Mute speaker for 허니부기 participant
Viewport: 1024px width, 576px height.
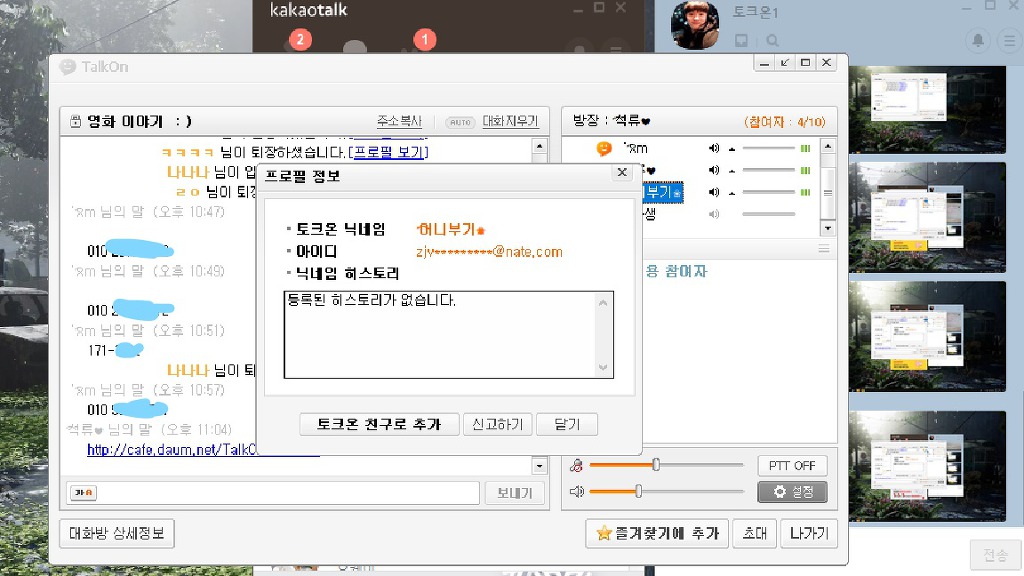714,192
